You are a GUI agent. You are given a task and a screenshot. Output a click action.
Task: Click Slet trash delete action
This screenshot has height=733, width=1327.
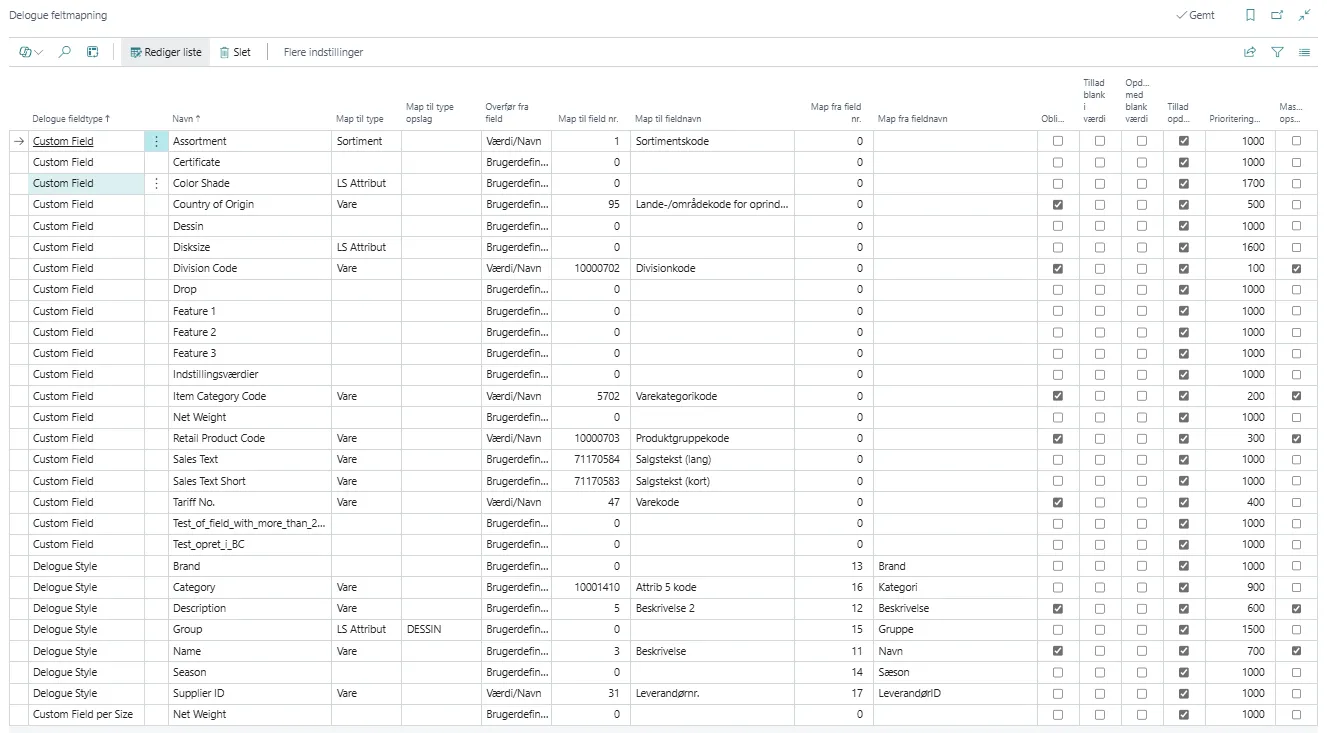tap(235, 52)
